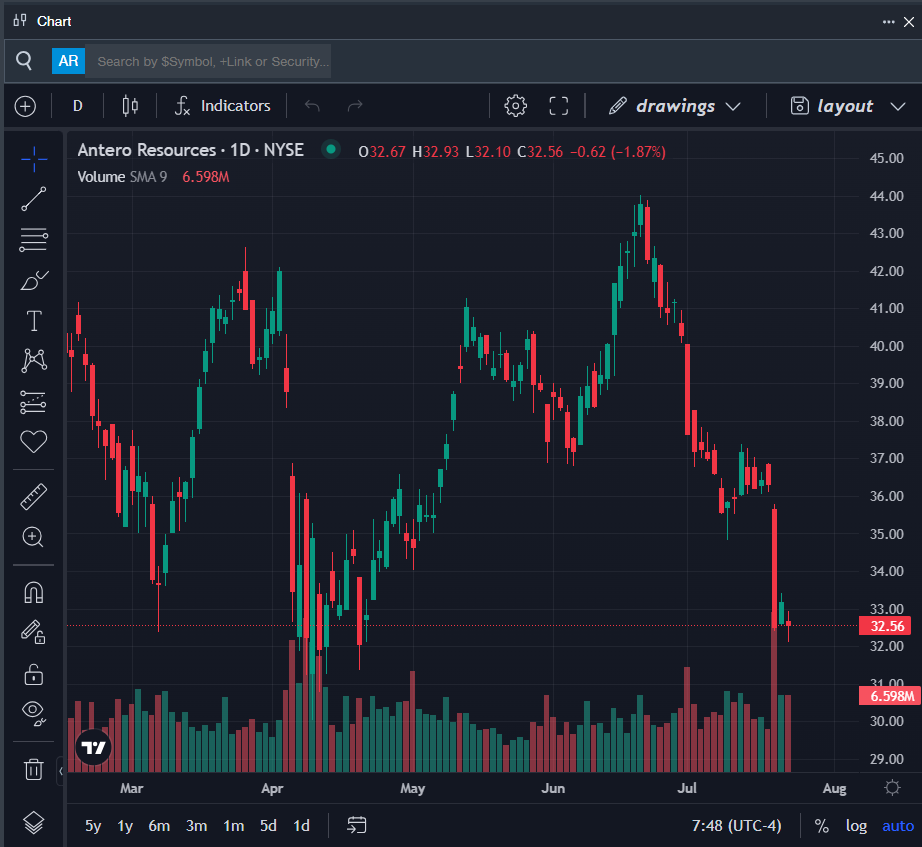Click the 6.598M volume axis label
The image size is (922, 847).
pyautogui.click(x=890, y=696)
